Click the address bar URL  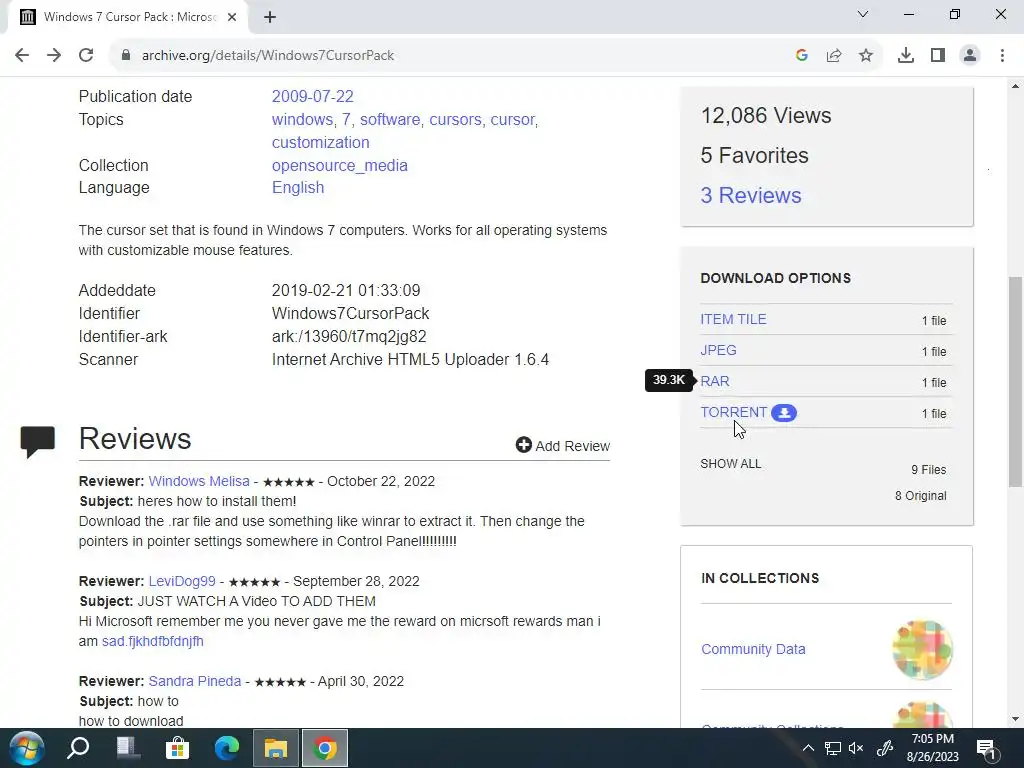[x=268, y=56]
